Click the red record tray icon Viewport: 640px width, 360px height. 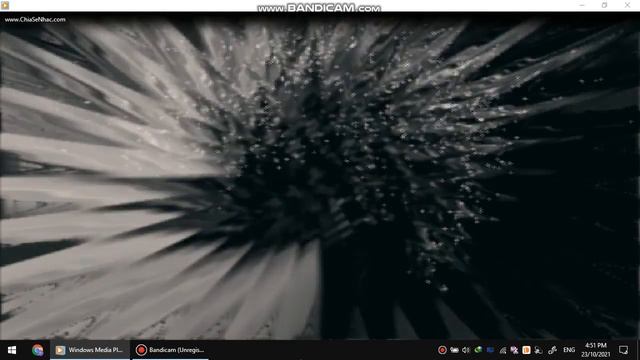[x=442, y=350]
